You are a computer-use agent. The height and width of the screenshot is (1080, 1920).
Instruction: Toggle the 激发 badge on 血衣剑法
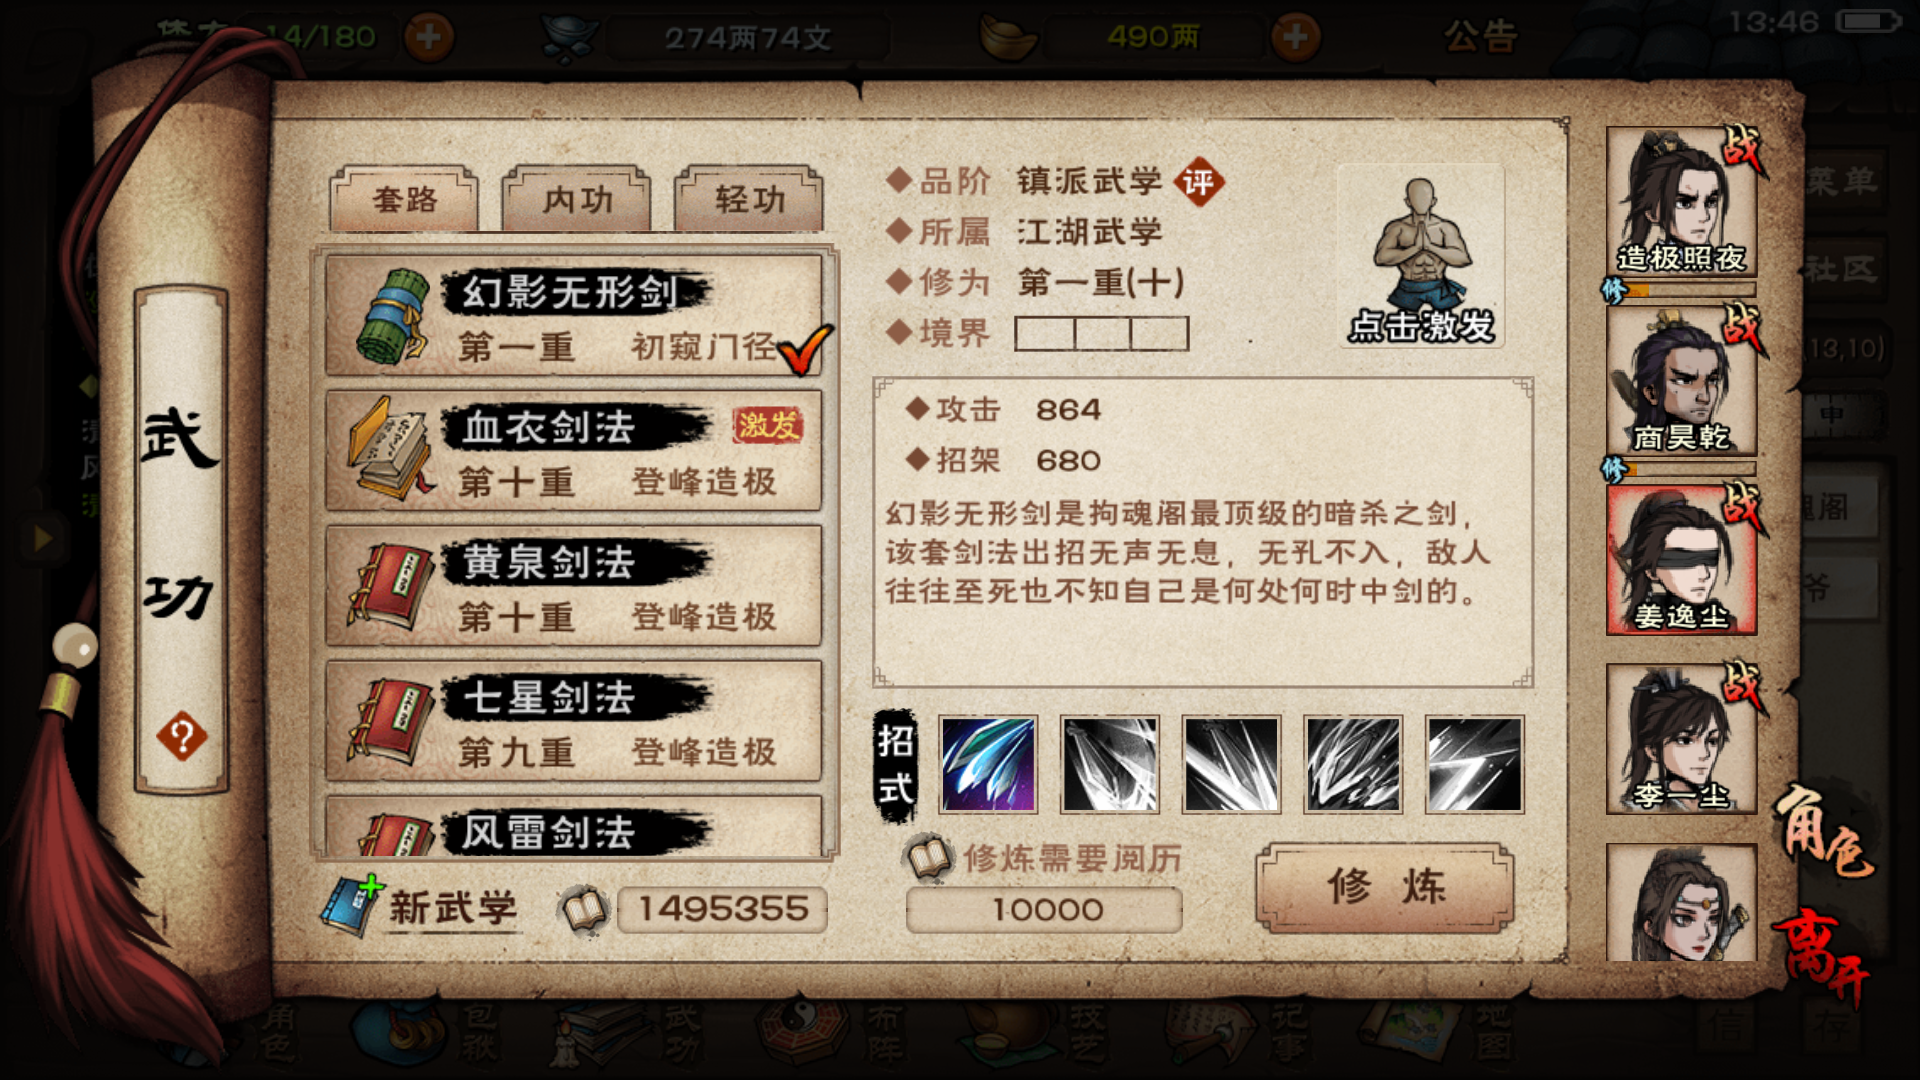click(x=768, y=425)
